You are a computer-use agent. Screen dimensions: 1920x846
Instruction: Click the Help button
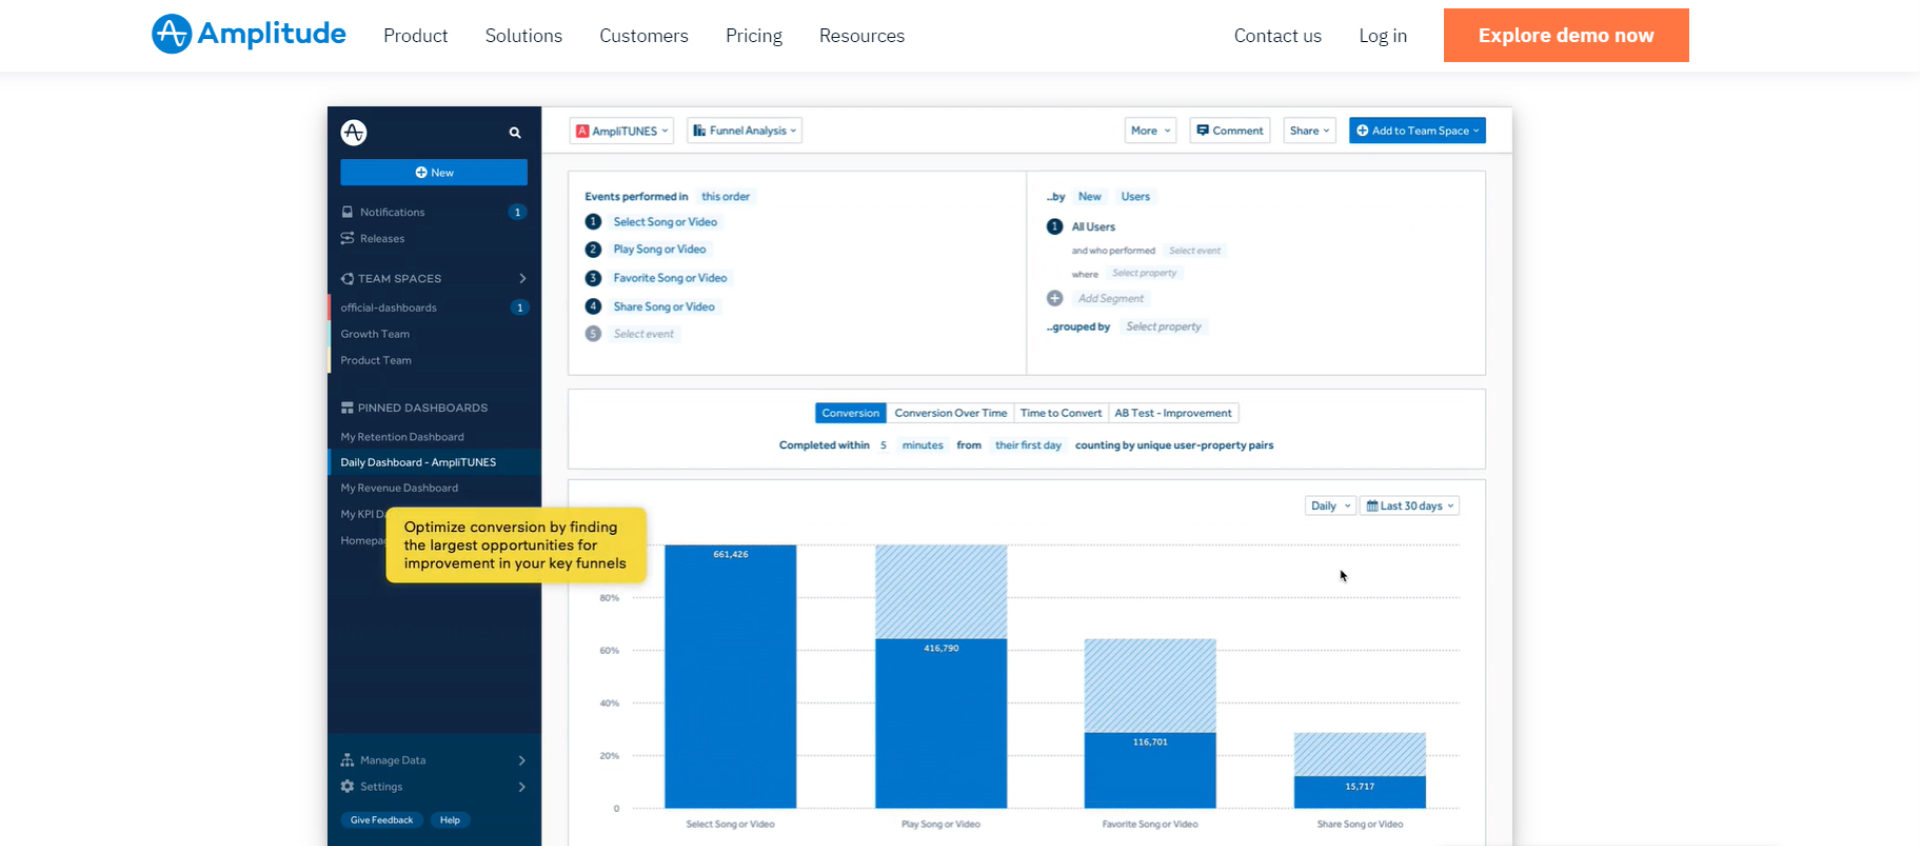tap(450, 820)
